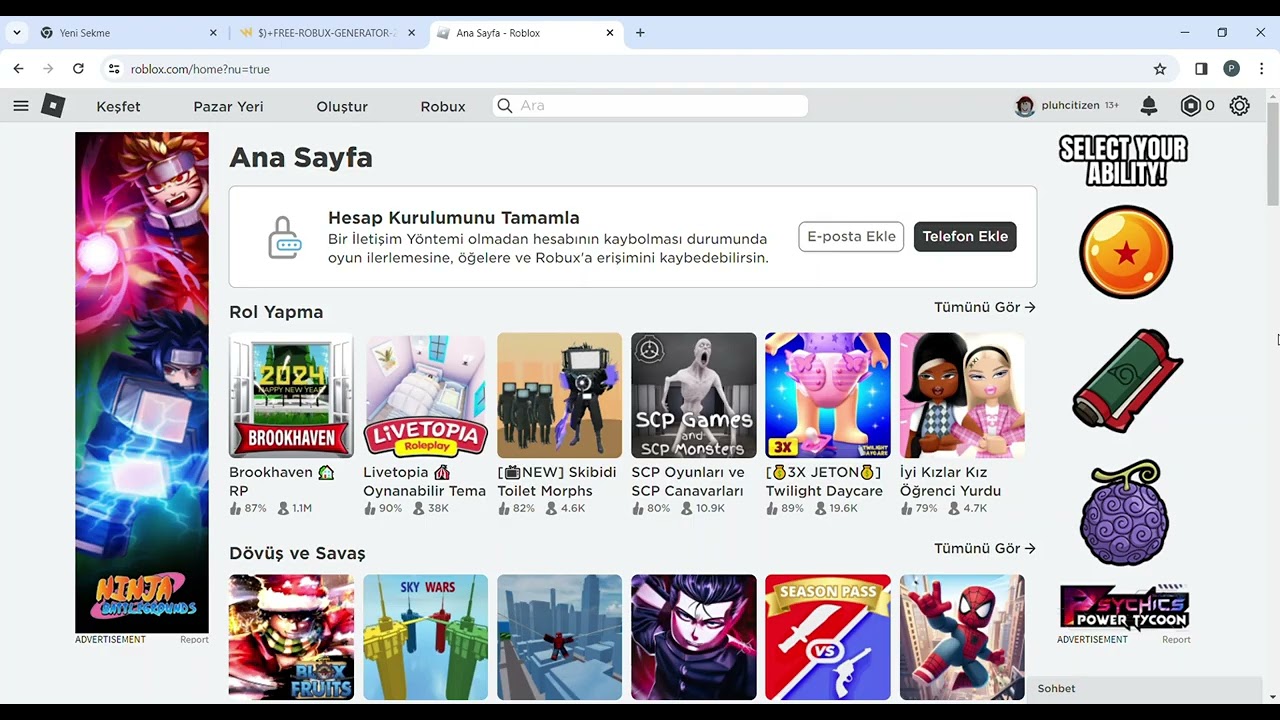
Task: Open the settings gear icon
Action: coord(1240,106)
